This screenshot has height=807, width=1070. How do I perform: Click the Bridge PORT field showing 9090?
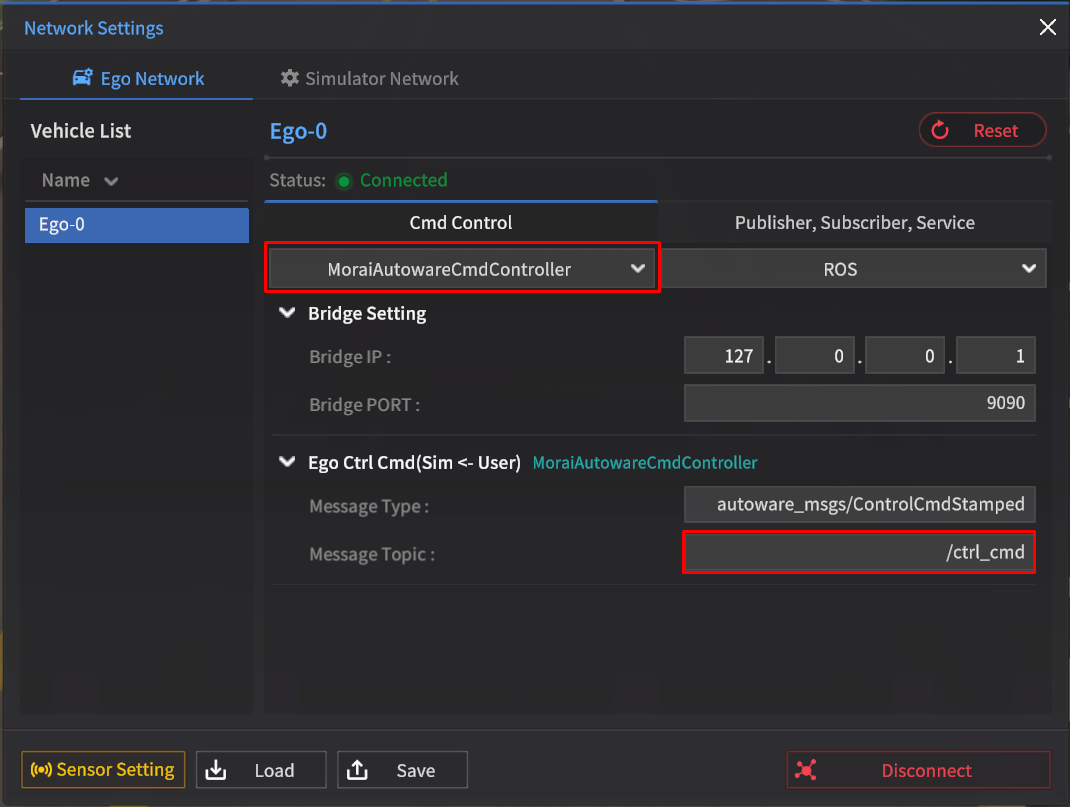click(x=859, y=404)
